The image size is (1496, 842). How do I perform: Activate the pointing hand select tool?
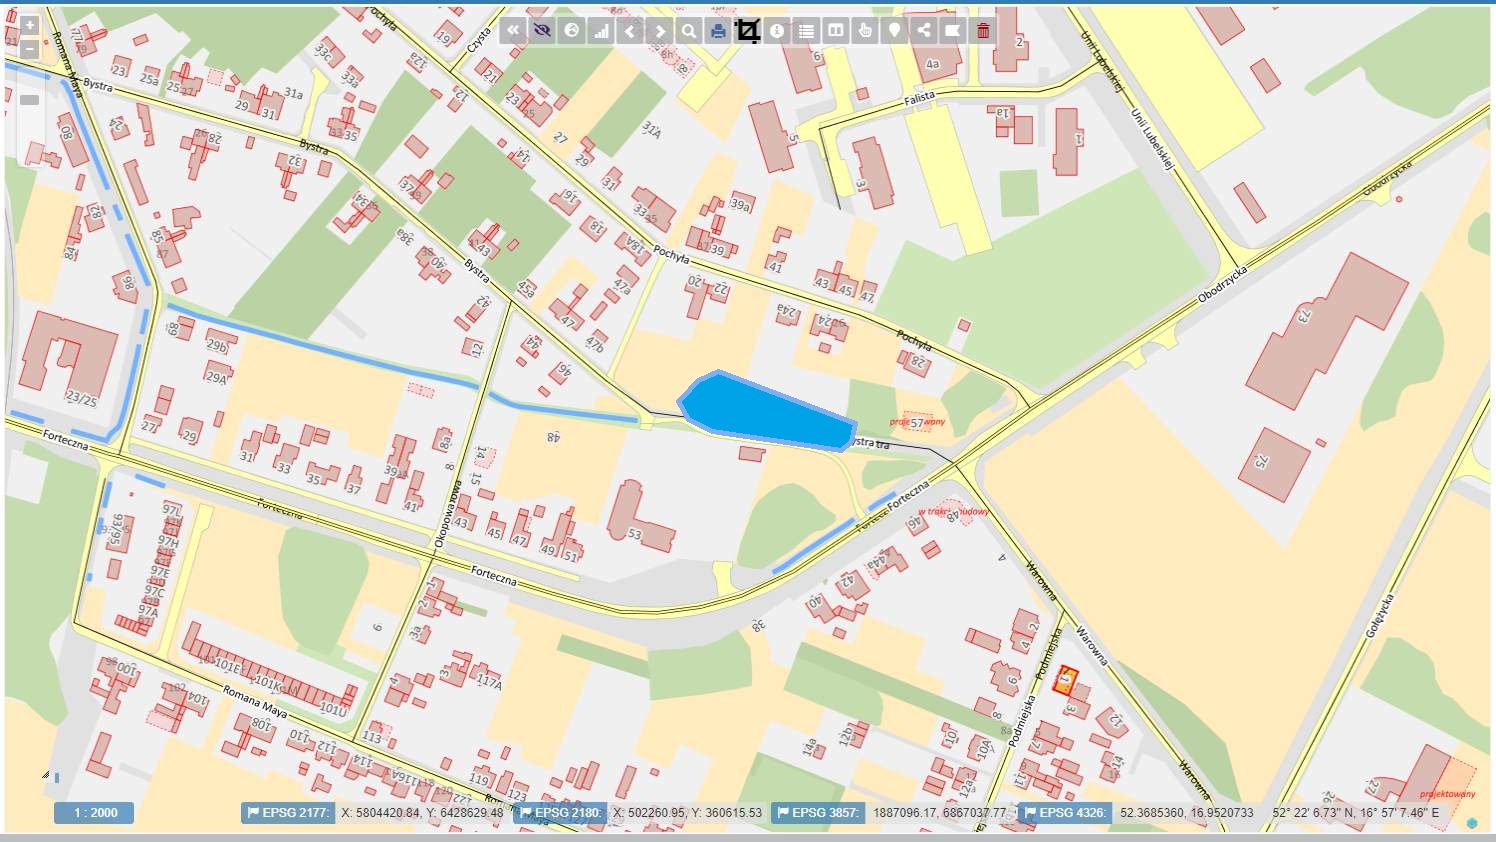[x=865, y=31]
